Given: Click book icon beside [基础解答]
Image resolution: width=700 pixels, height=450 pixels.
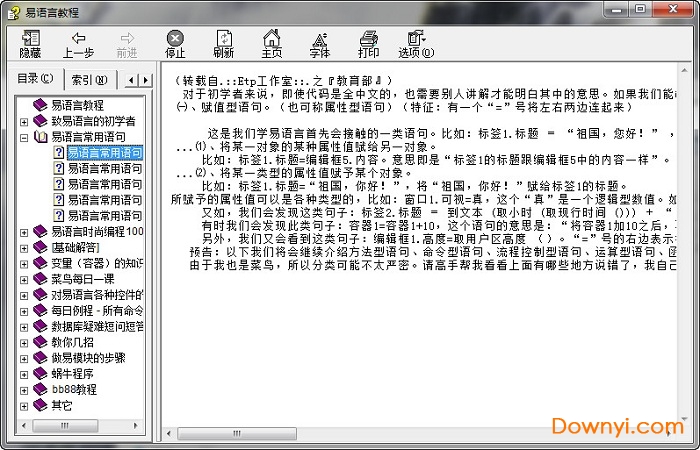Looking at the screenshot, I should tap(40, 247).
